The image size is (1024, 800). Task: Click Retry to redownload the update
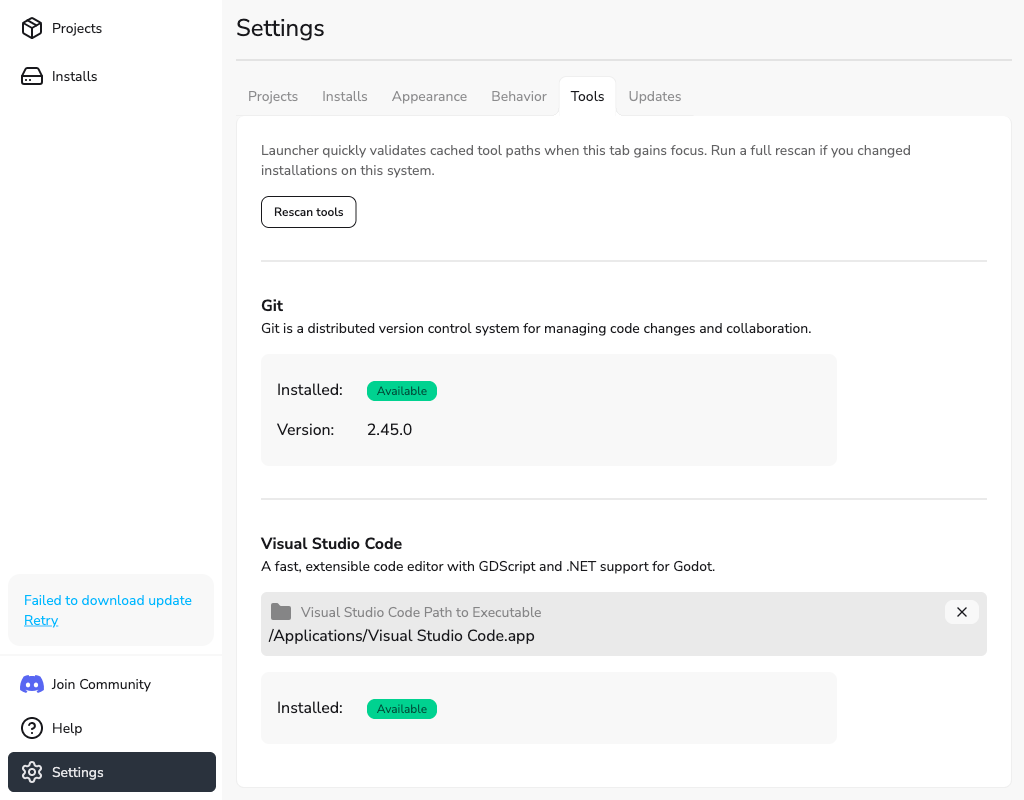pyautogui.click(x=41, y=620)
